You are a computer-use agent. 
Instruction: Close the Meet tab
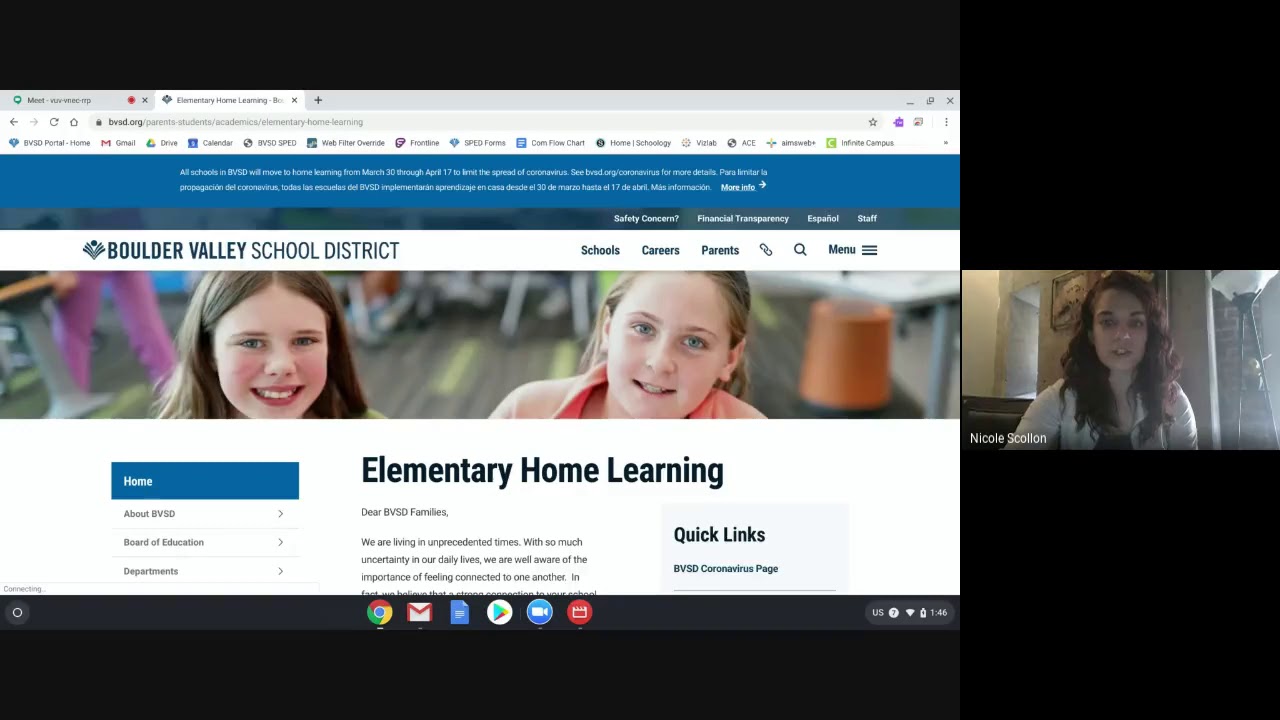click(144, 100)
